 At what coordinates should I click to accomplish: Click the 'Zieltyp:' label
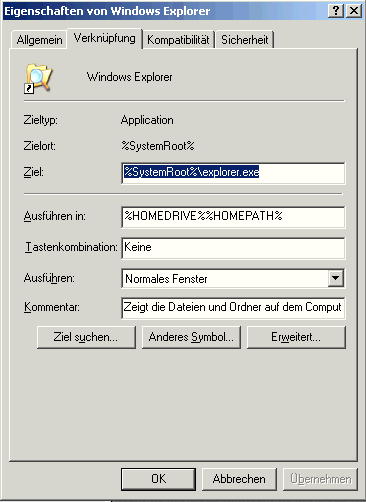40,120
